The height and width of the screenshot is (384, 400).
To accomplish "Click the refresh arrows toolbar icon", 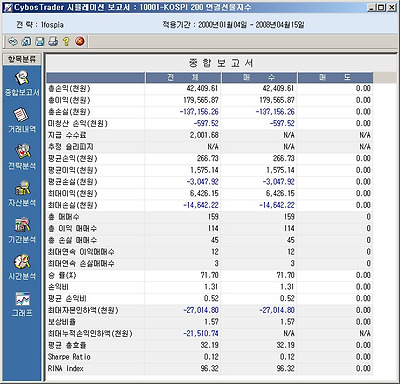I will (13, 41).
